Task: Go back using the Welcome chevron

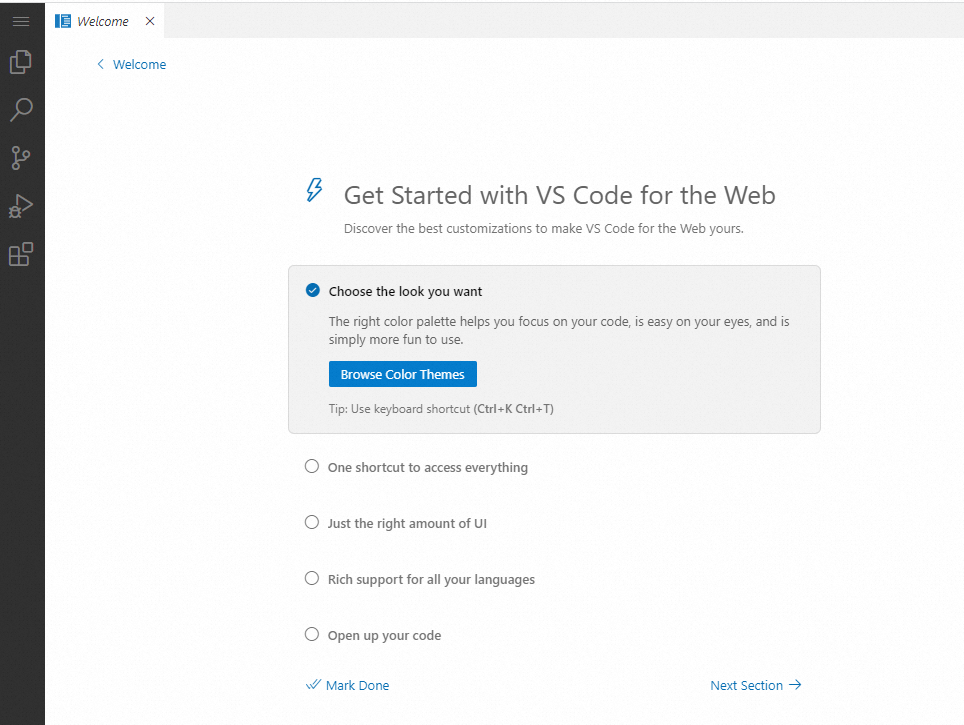Action: pyautogui.click(x=100, y=64)
